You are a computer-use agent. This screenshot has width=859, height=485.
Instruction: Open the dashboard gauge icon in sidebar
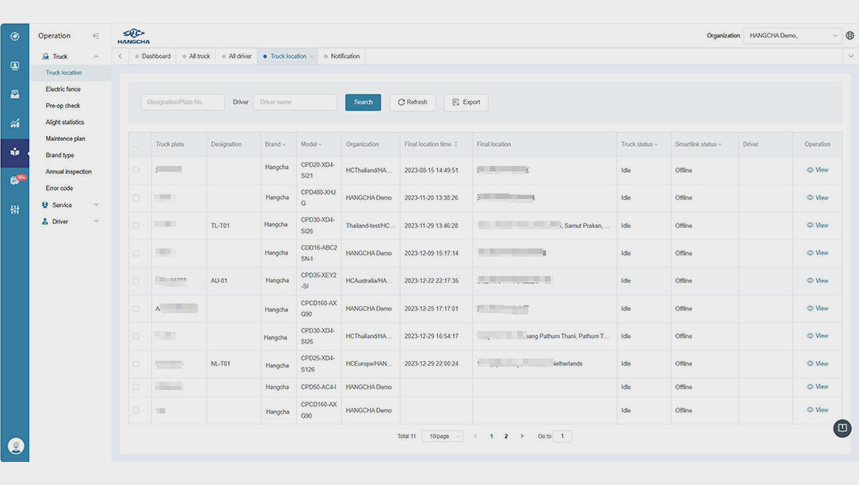tap(15, 36)
